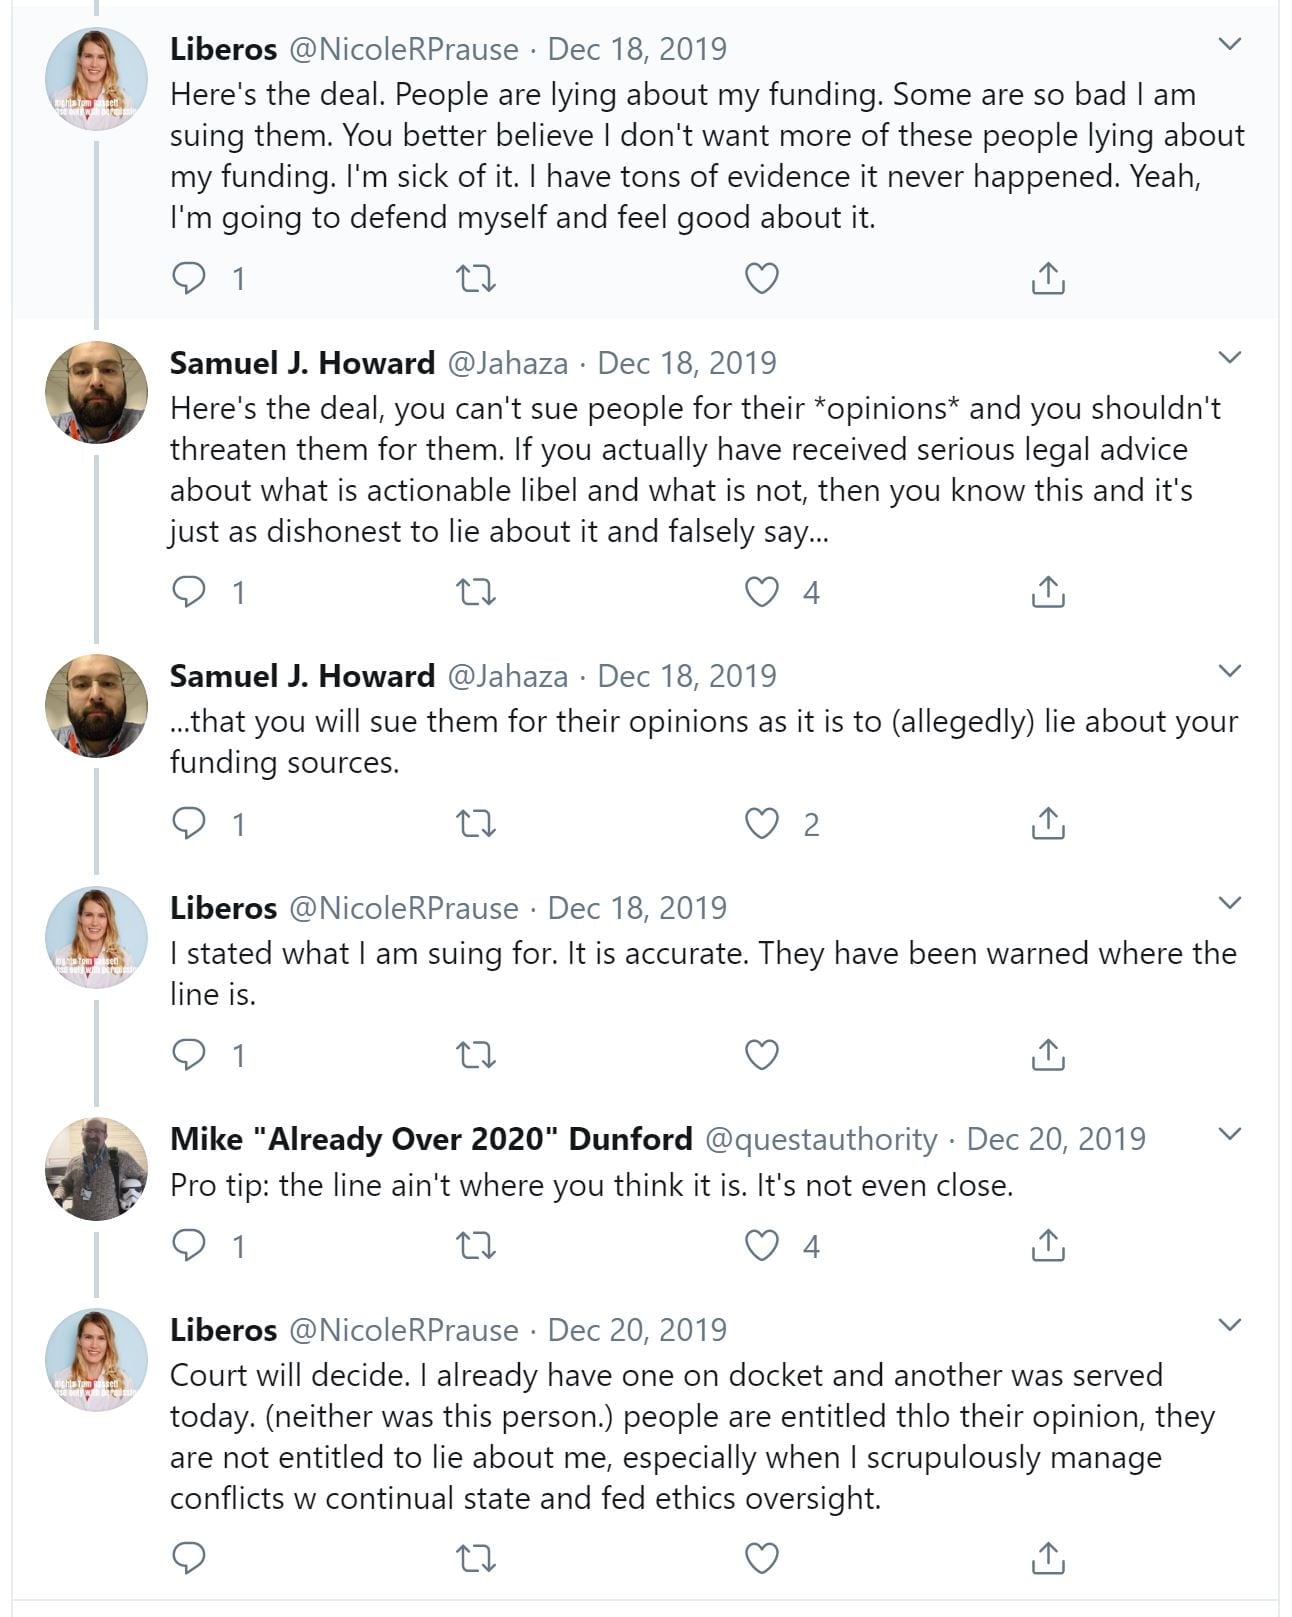Screen dimensions: 1292x1617
Task: Click Mike Dunford's profile picture
Action: click(96, 1169)
